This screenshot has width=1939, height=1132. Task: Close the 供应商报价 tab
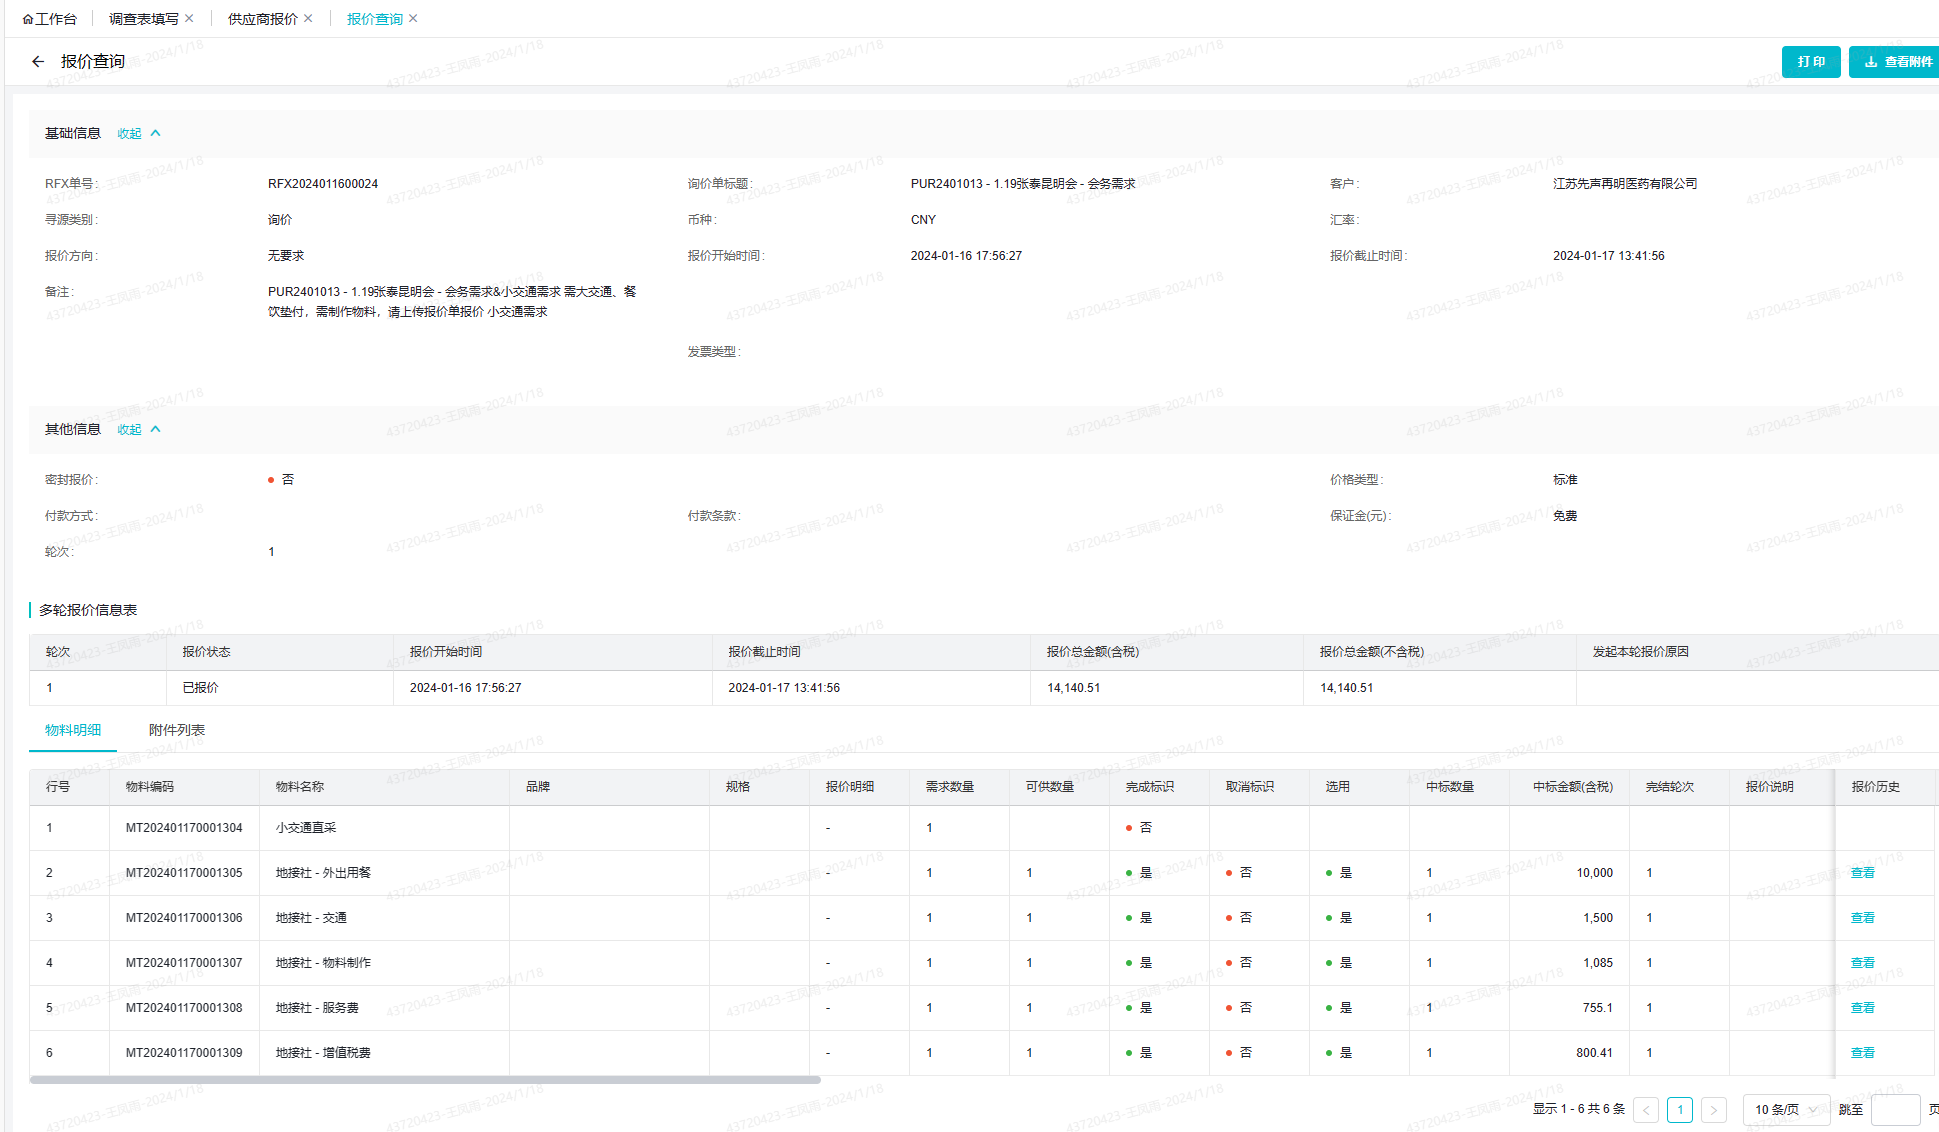(x=309, y=19)
